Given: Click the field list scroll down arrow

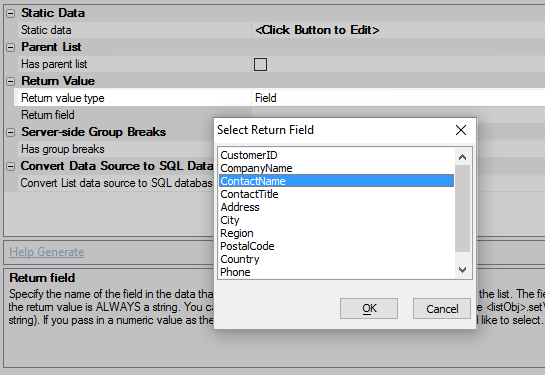Looking at the screenshot, I should [x=462, y=270].
